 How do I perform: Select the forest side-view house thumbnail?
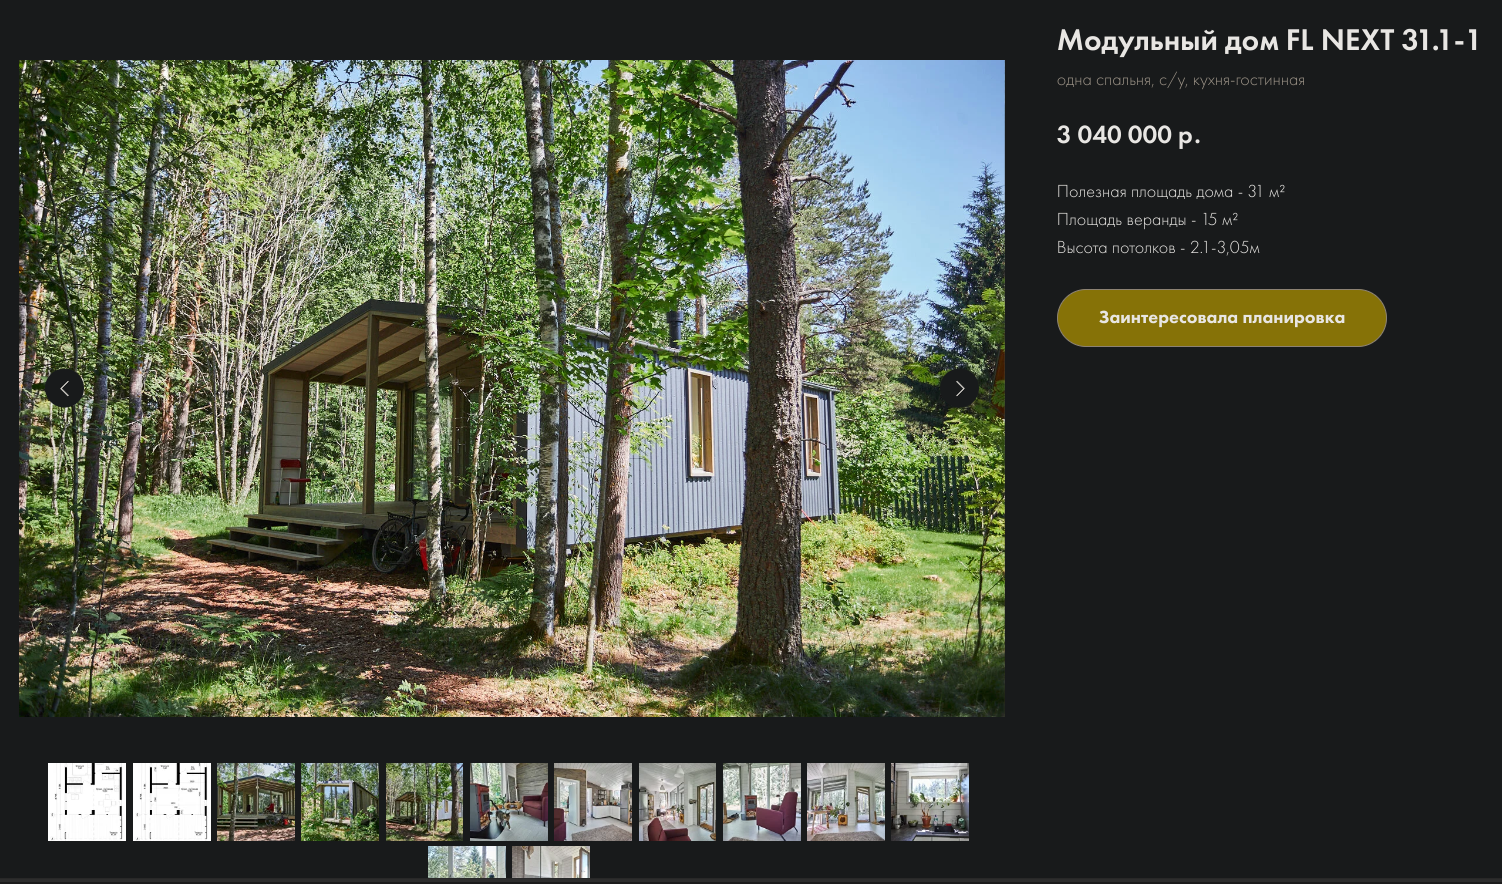click(x=425, y=802)
